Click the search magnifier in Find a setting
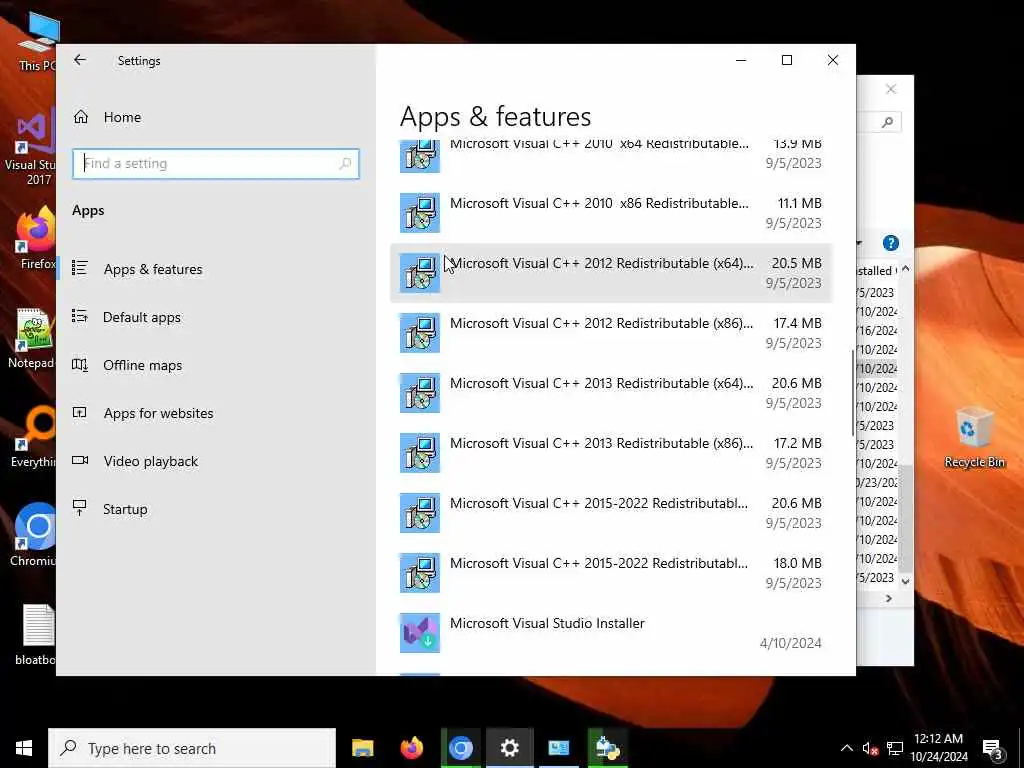 (x=345, y=163)
